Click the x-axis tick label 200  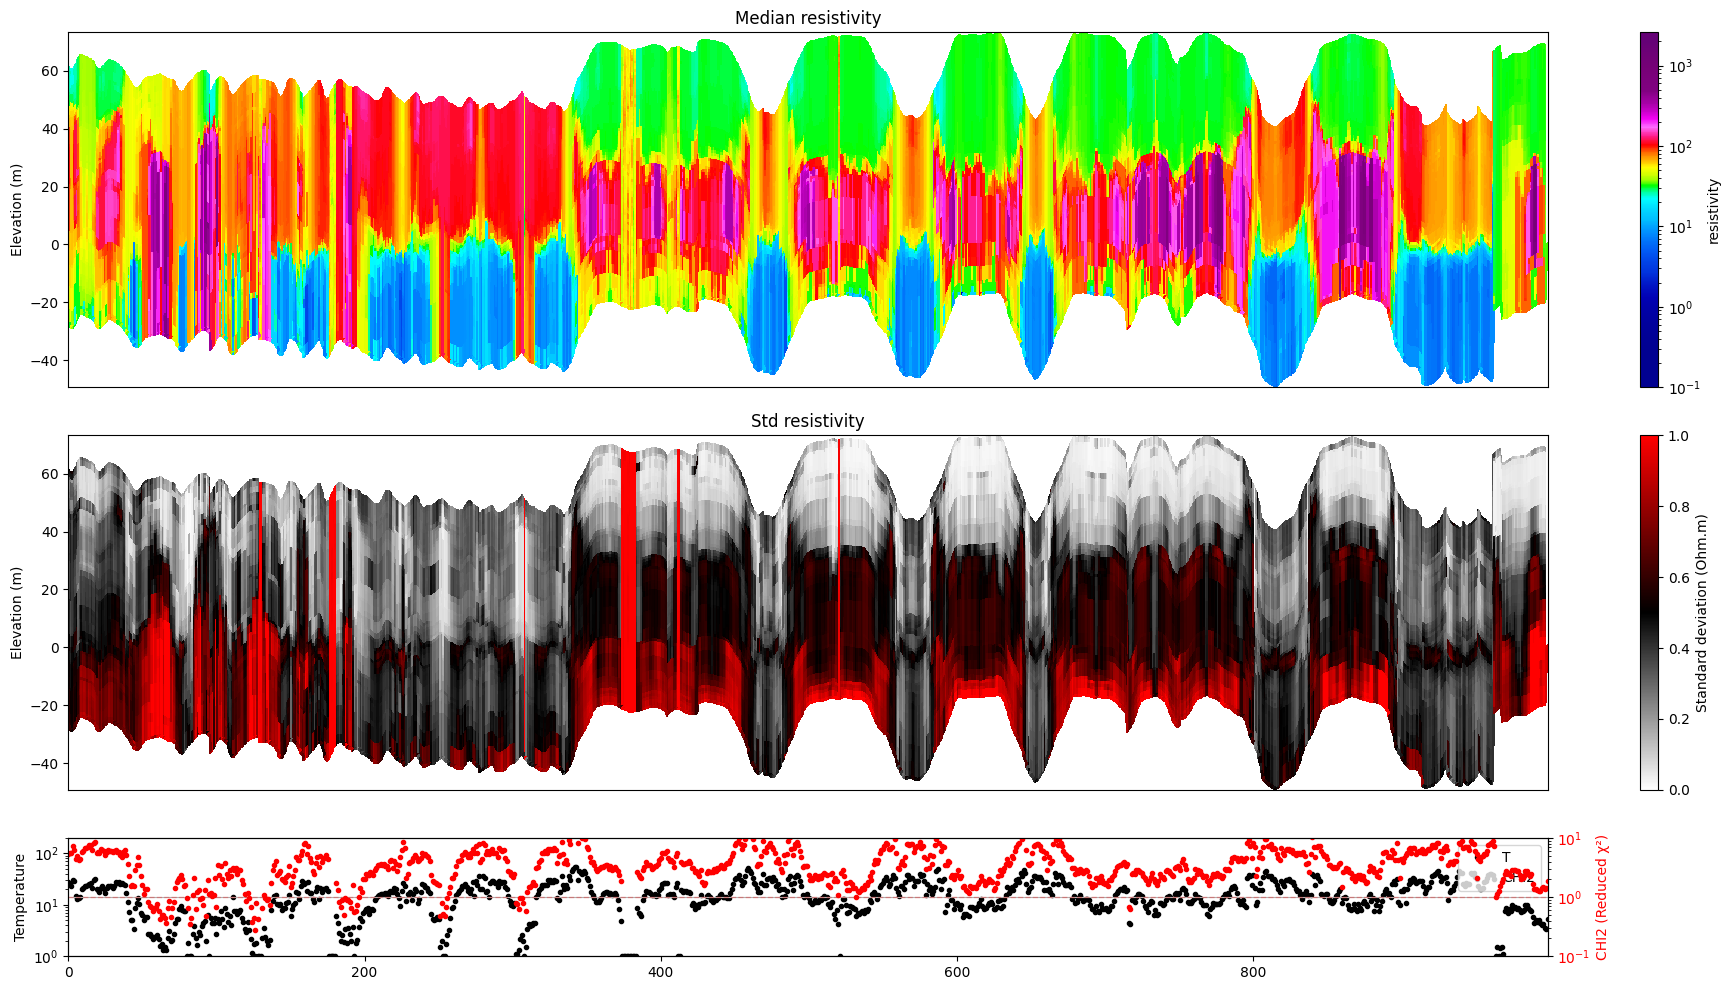[x=364, y=971]
